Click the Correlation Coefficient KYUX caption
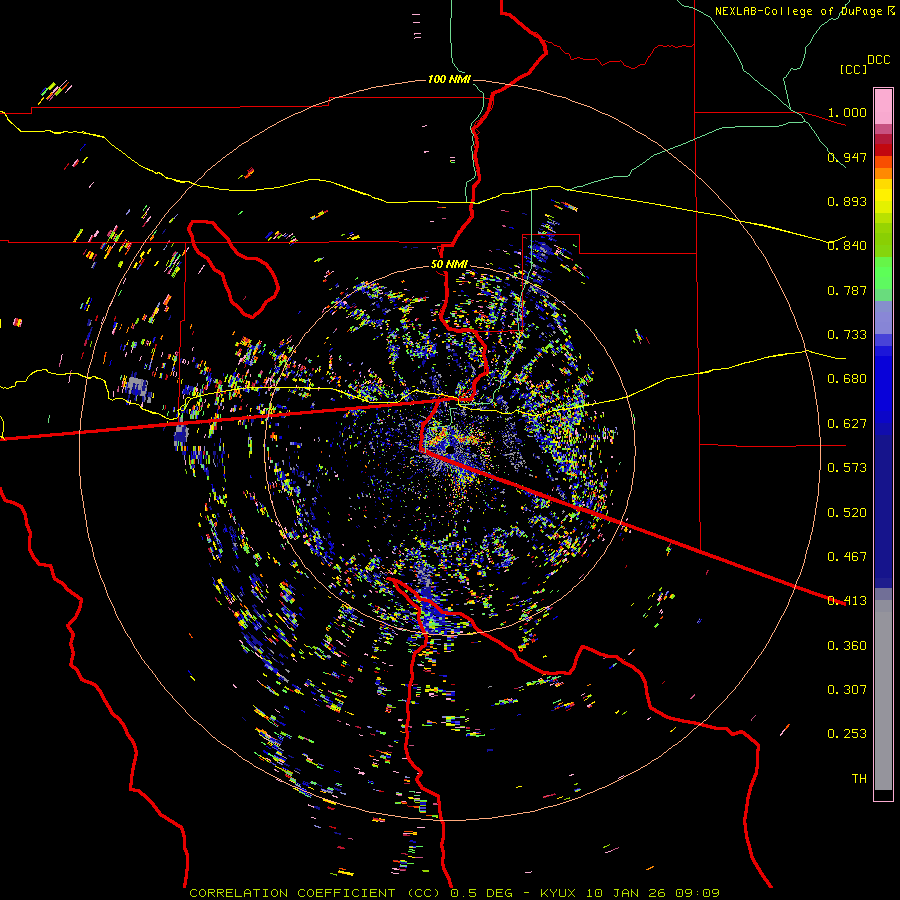Viewport: 900px width, 900px height. pyautogui.click(x=454, y=893)
